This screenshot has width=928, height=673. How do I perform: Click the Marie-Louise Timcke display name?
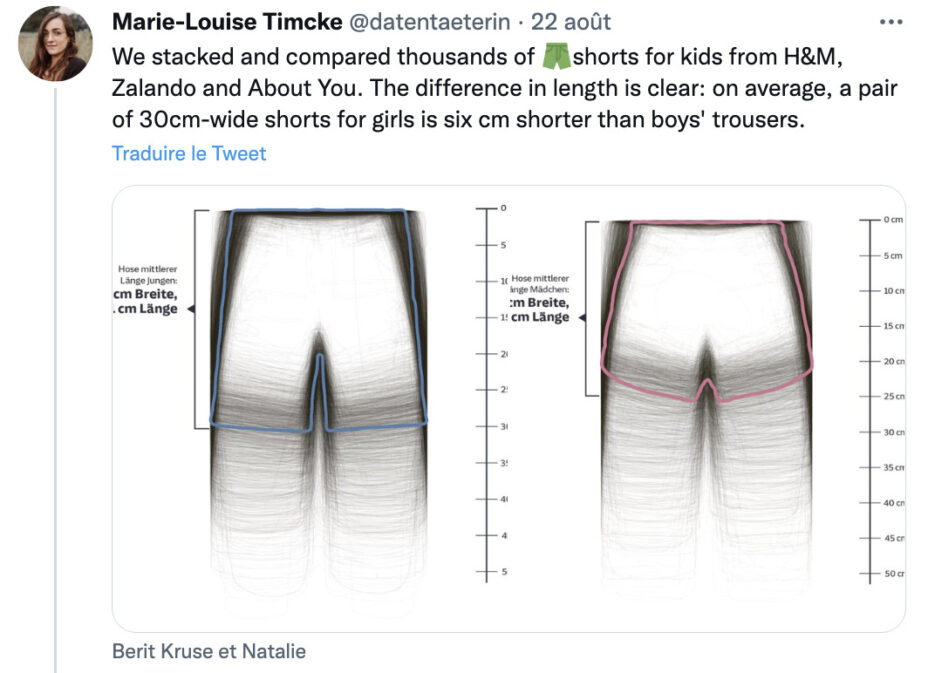(227, 22)
